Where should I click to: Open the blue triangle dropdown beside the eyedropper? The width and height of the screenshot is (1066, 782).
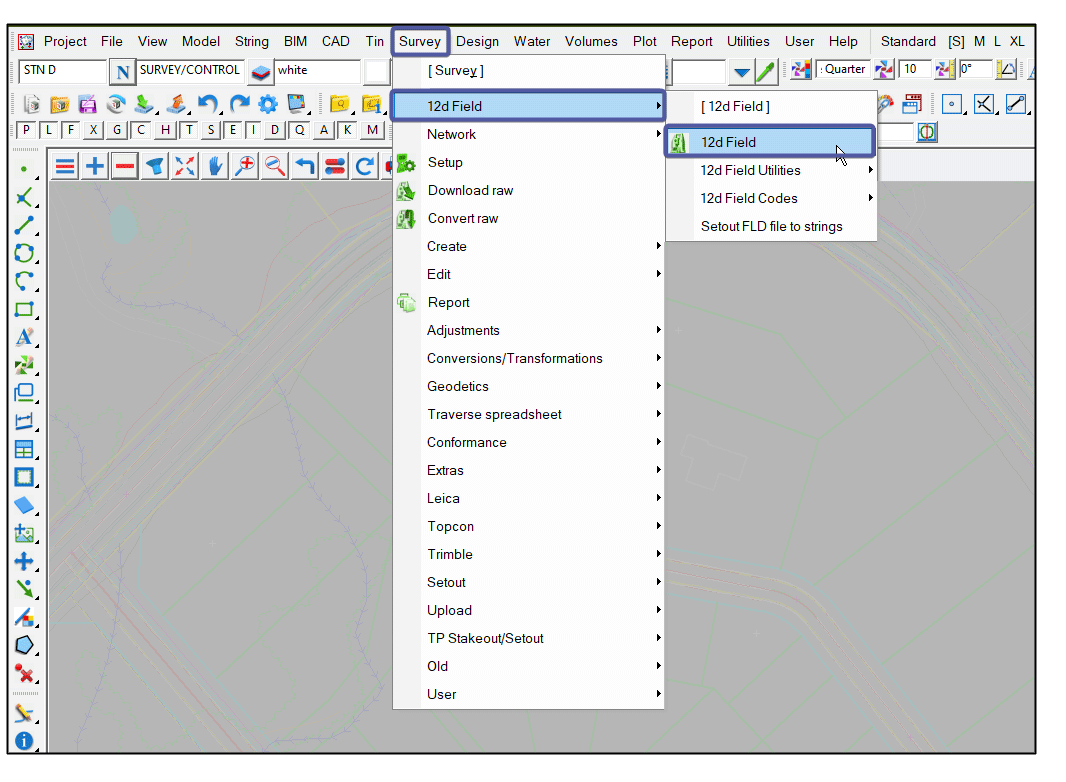(x=742, y=71)
